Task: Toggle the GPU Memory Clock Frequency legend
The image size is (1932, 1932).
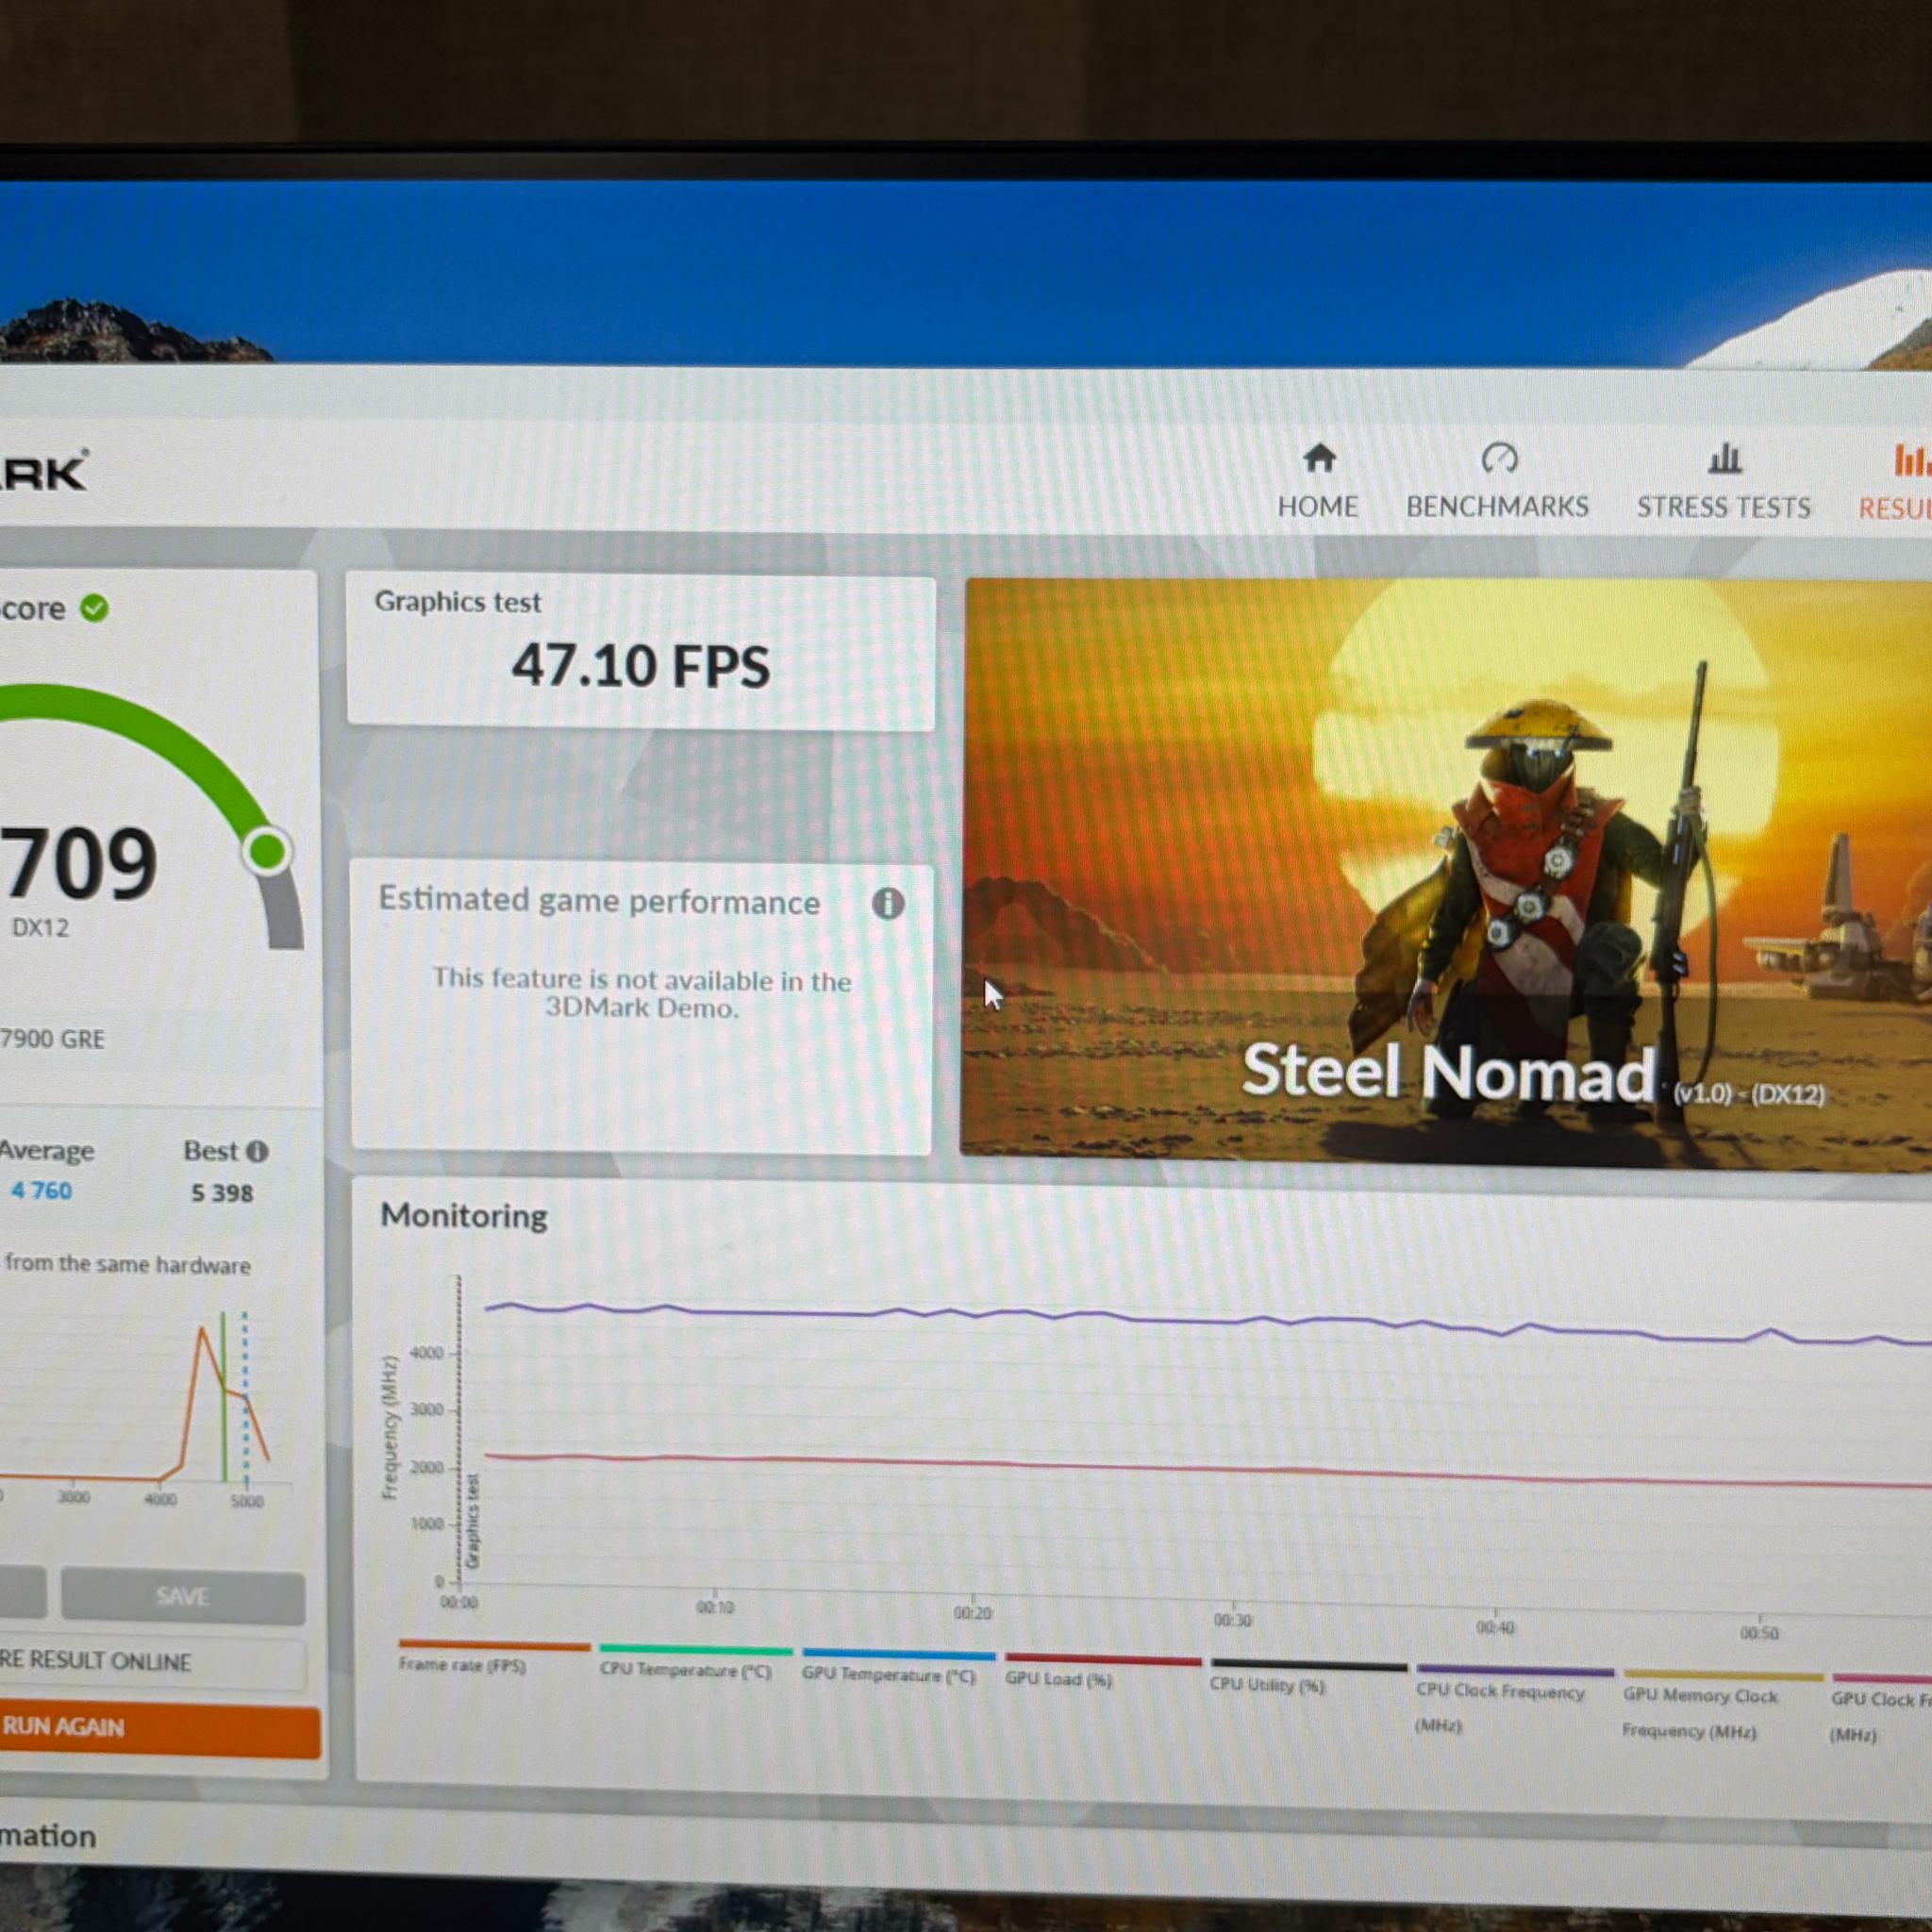Action: (1722, 1705)
